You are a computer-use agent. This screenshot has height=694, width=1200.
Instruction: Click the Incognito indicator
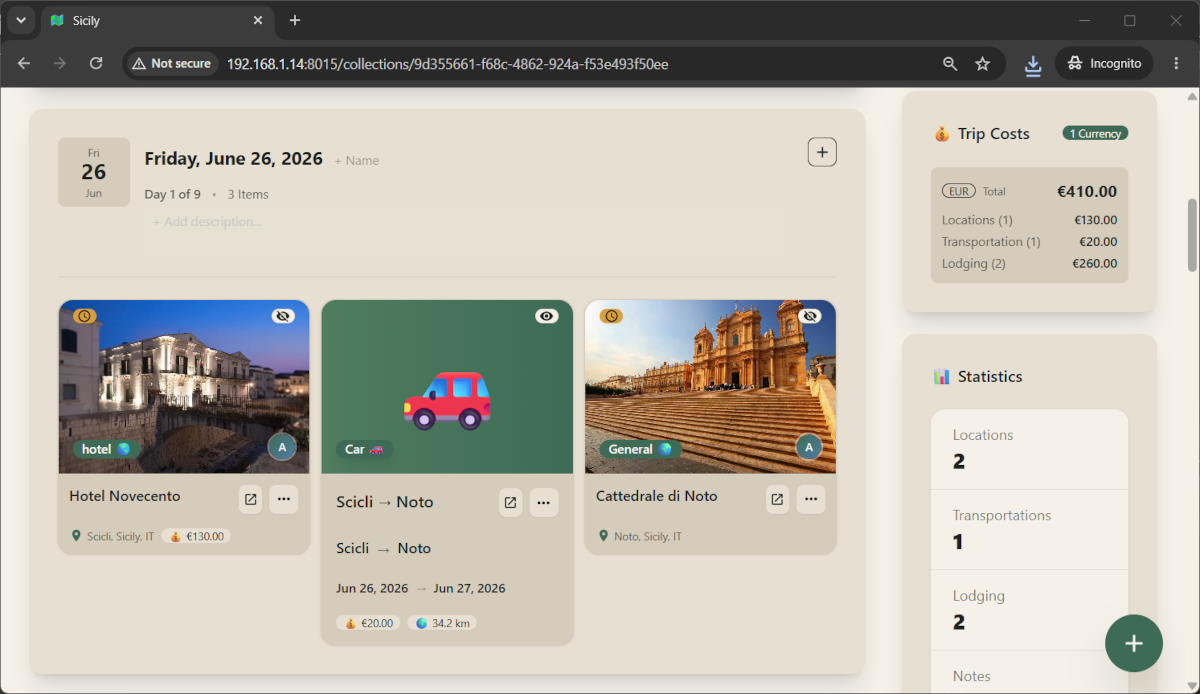click(x=1104, y=63)
